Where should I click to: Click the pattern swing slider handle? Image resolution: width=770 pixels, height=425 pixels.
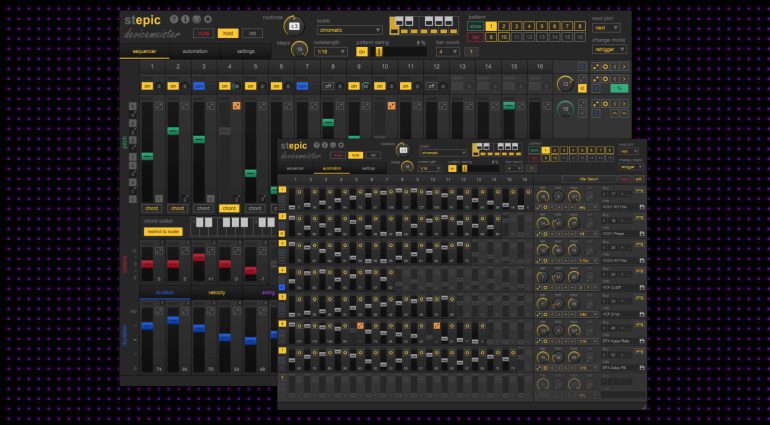point(379,52)
